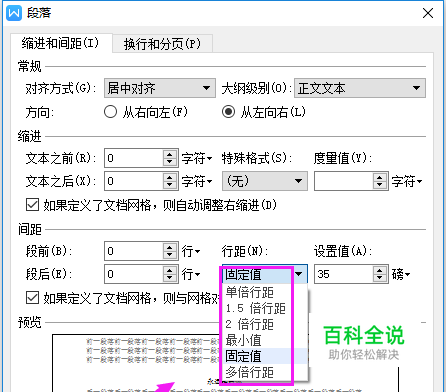Click the 段前 spacing input field

[x=134, y=251]
